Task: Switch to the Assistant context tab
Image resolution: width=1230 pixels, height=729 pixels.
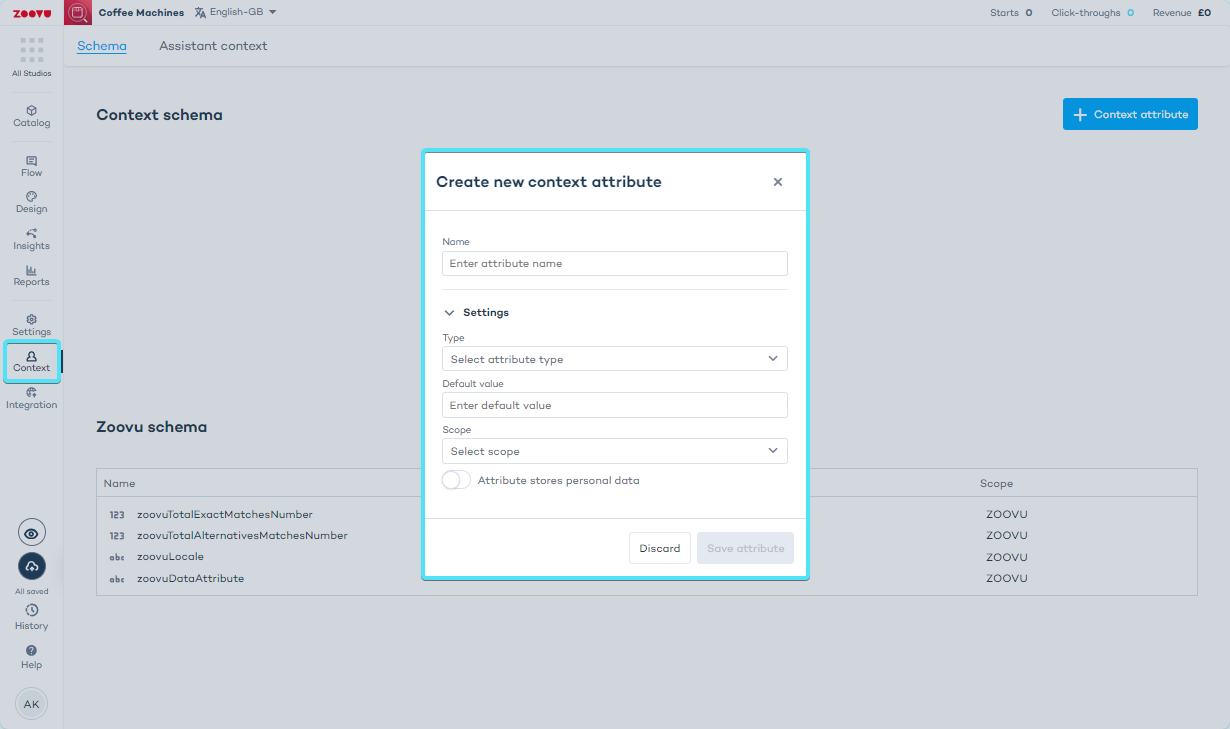Action: 212,45
